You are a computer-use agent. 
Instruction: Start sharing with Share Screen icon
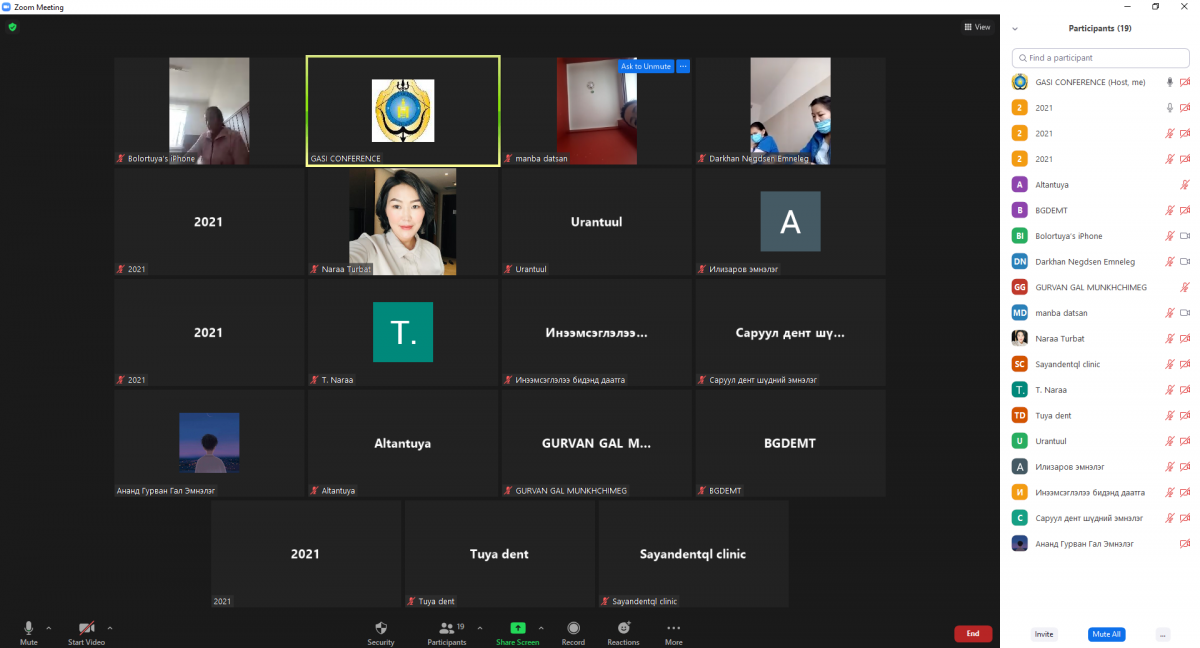[517, 628]
